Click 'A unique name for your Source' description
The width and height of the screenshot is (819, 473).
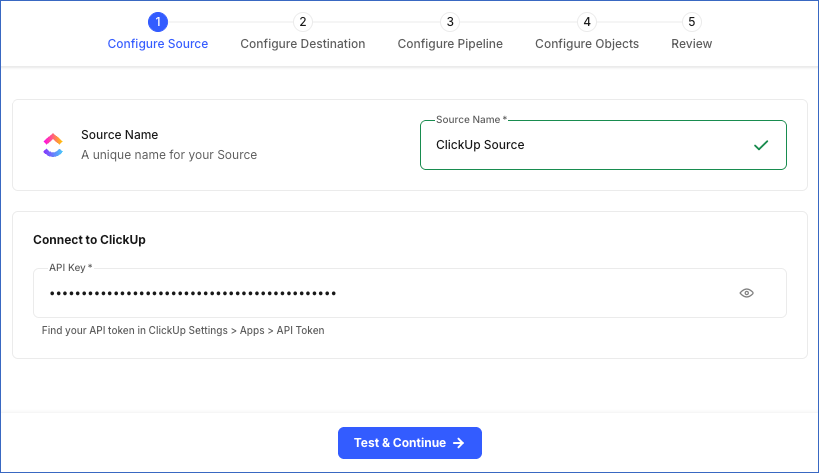pyautogui.click(x=169, y=155)
